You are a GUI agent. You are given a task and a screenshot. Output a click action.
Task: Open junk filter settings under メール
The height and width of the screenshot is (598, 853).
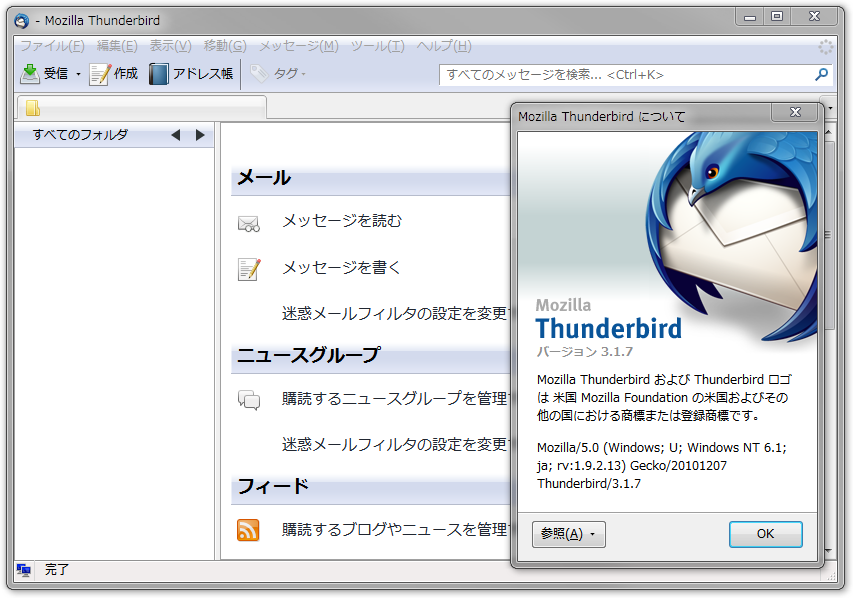395,313
